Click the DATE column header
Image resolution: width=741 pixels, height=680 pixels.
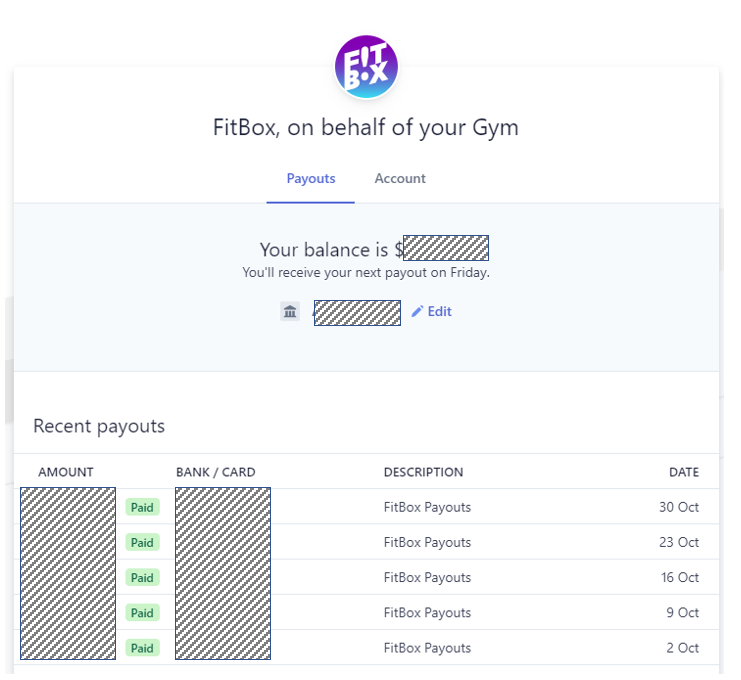point(684,472)
